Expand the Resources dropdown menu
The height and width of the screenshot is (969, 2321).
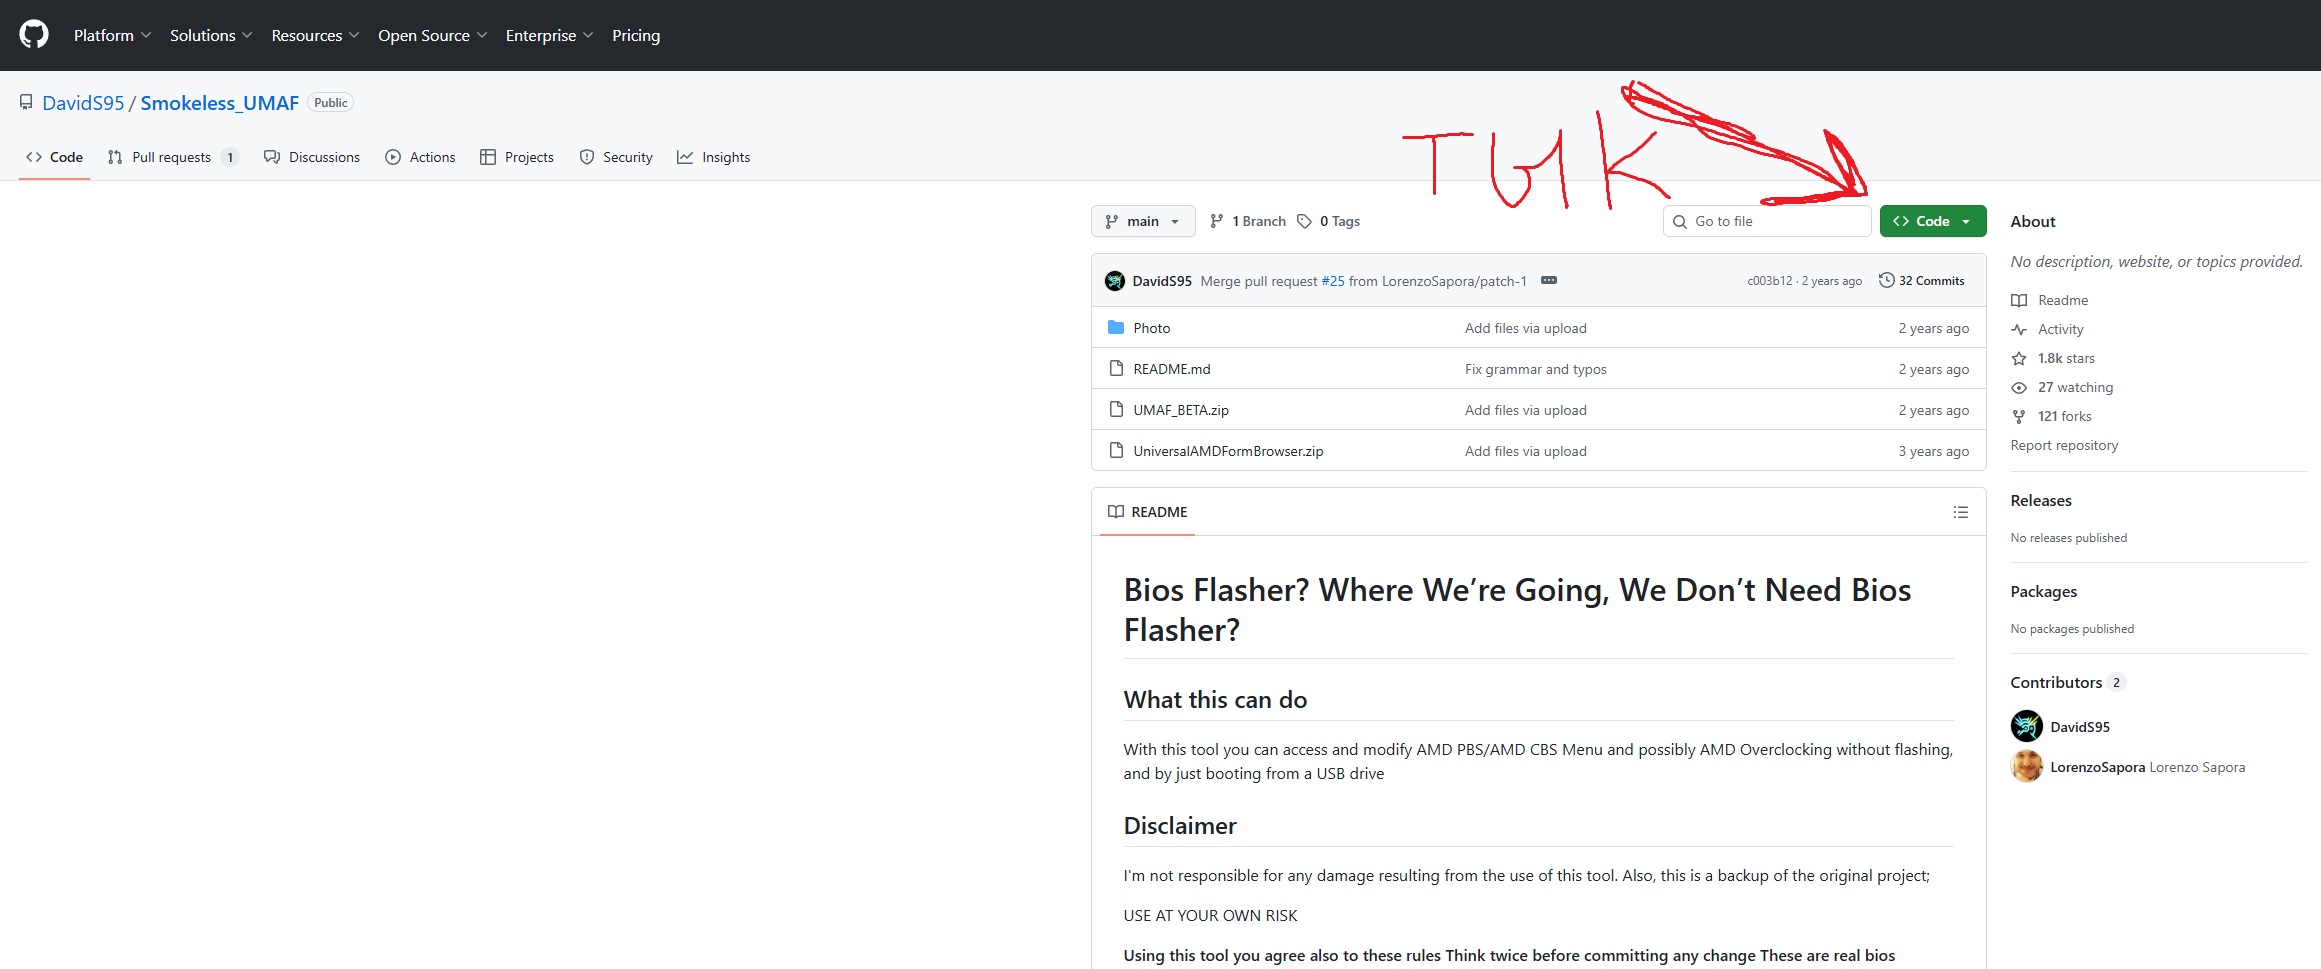tap(315, 35)
